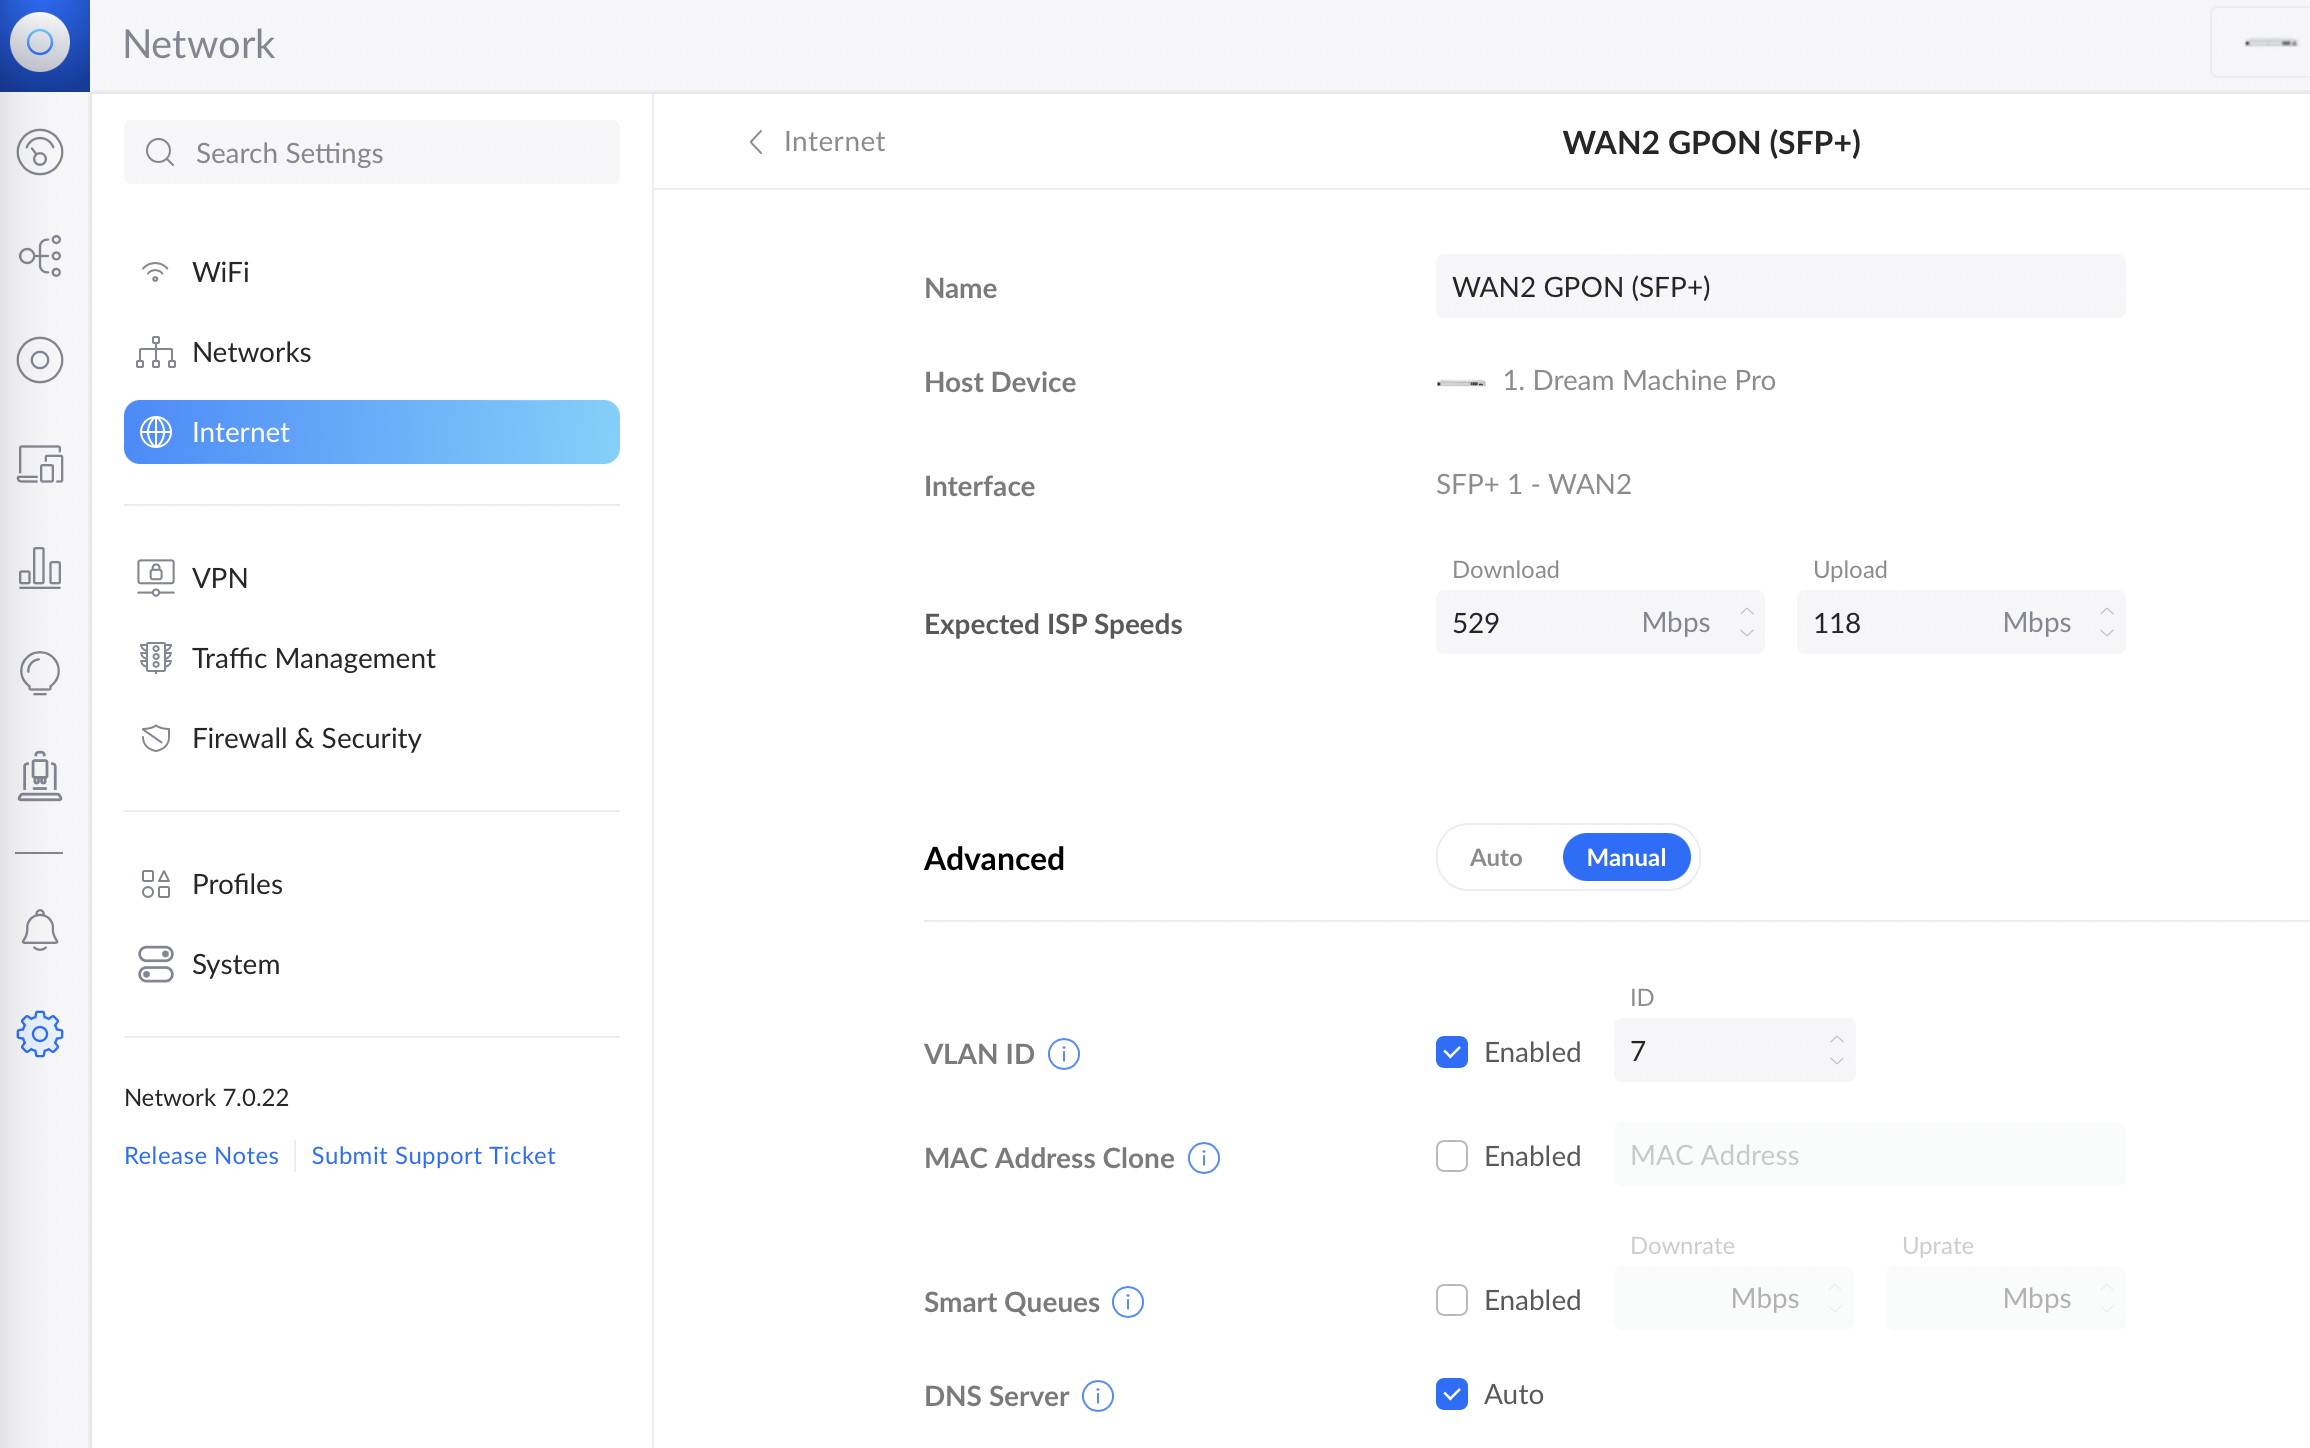Image resolution: width=2310 pixels, height=1448 pixels.
Task: Click the Network app title
Action: point(198,44)
